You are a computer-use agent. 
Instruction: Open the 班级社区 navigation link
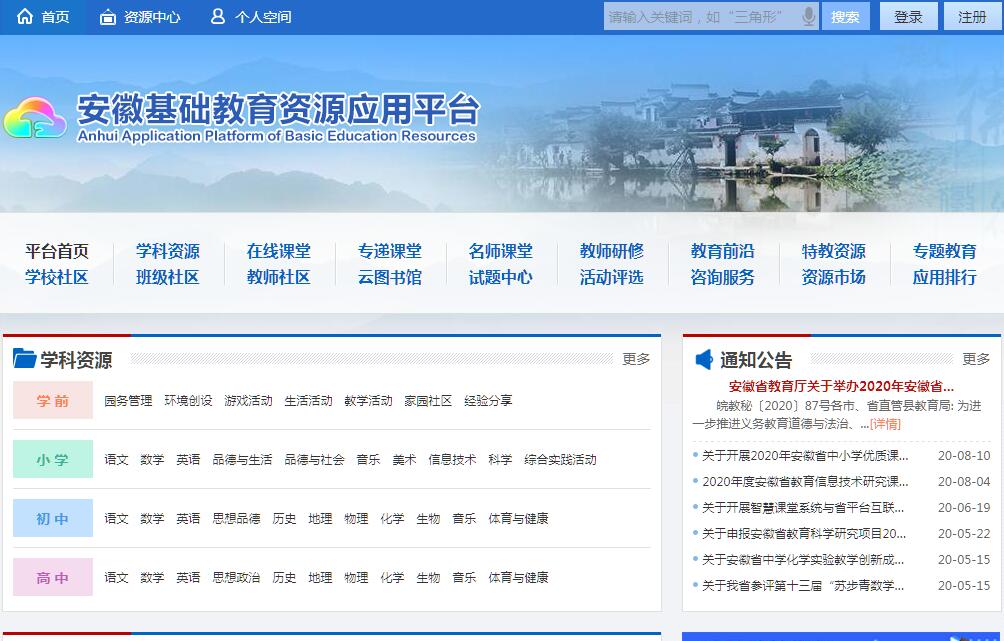tap(168, 277)
